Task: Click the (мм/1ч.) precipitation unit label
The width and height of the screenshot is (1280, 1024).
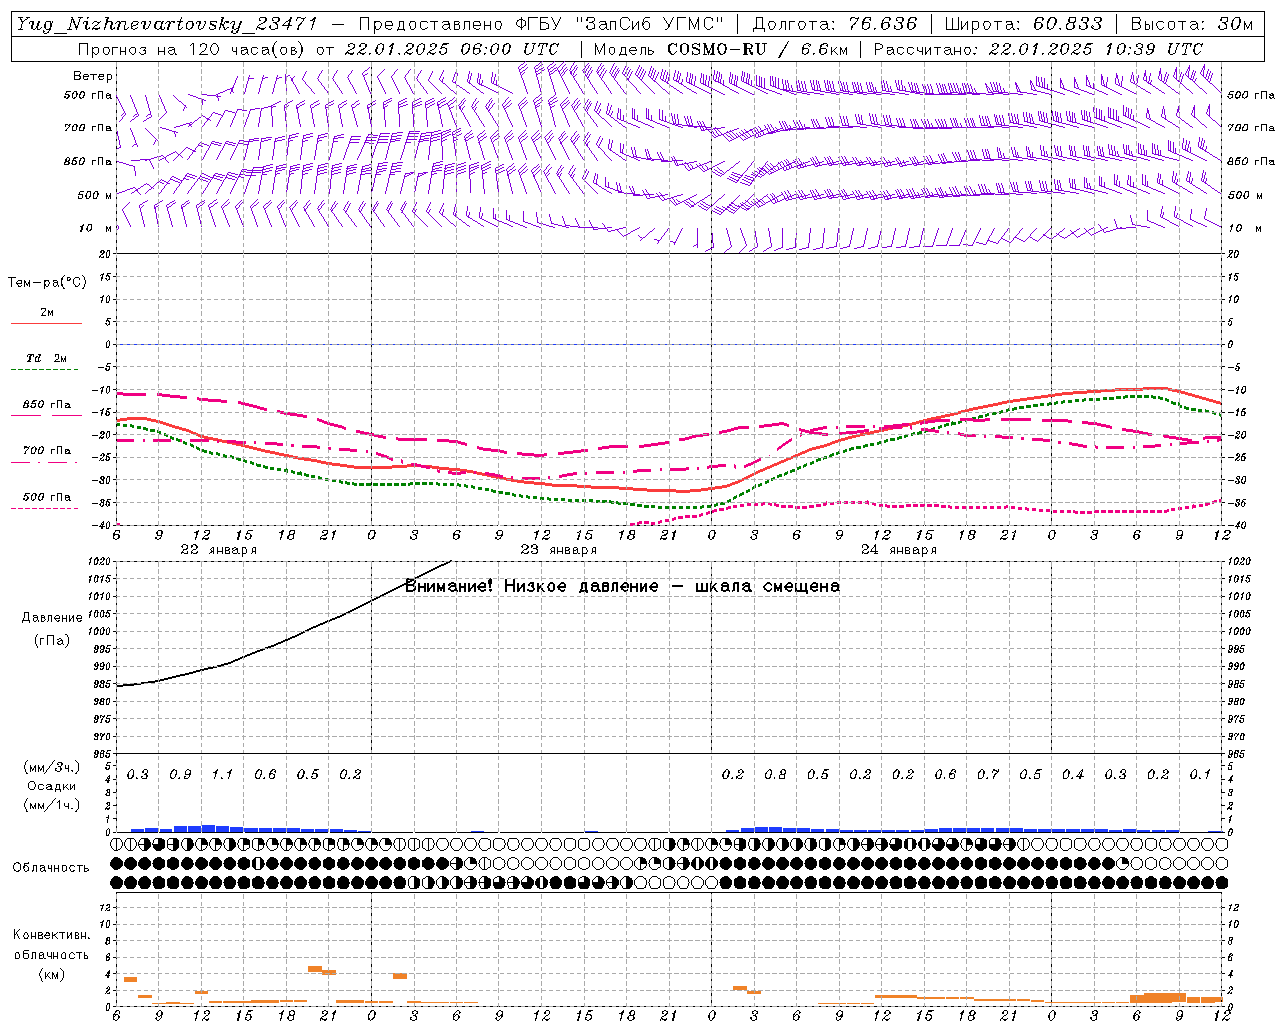Action: coord(52,805)
